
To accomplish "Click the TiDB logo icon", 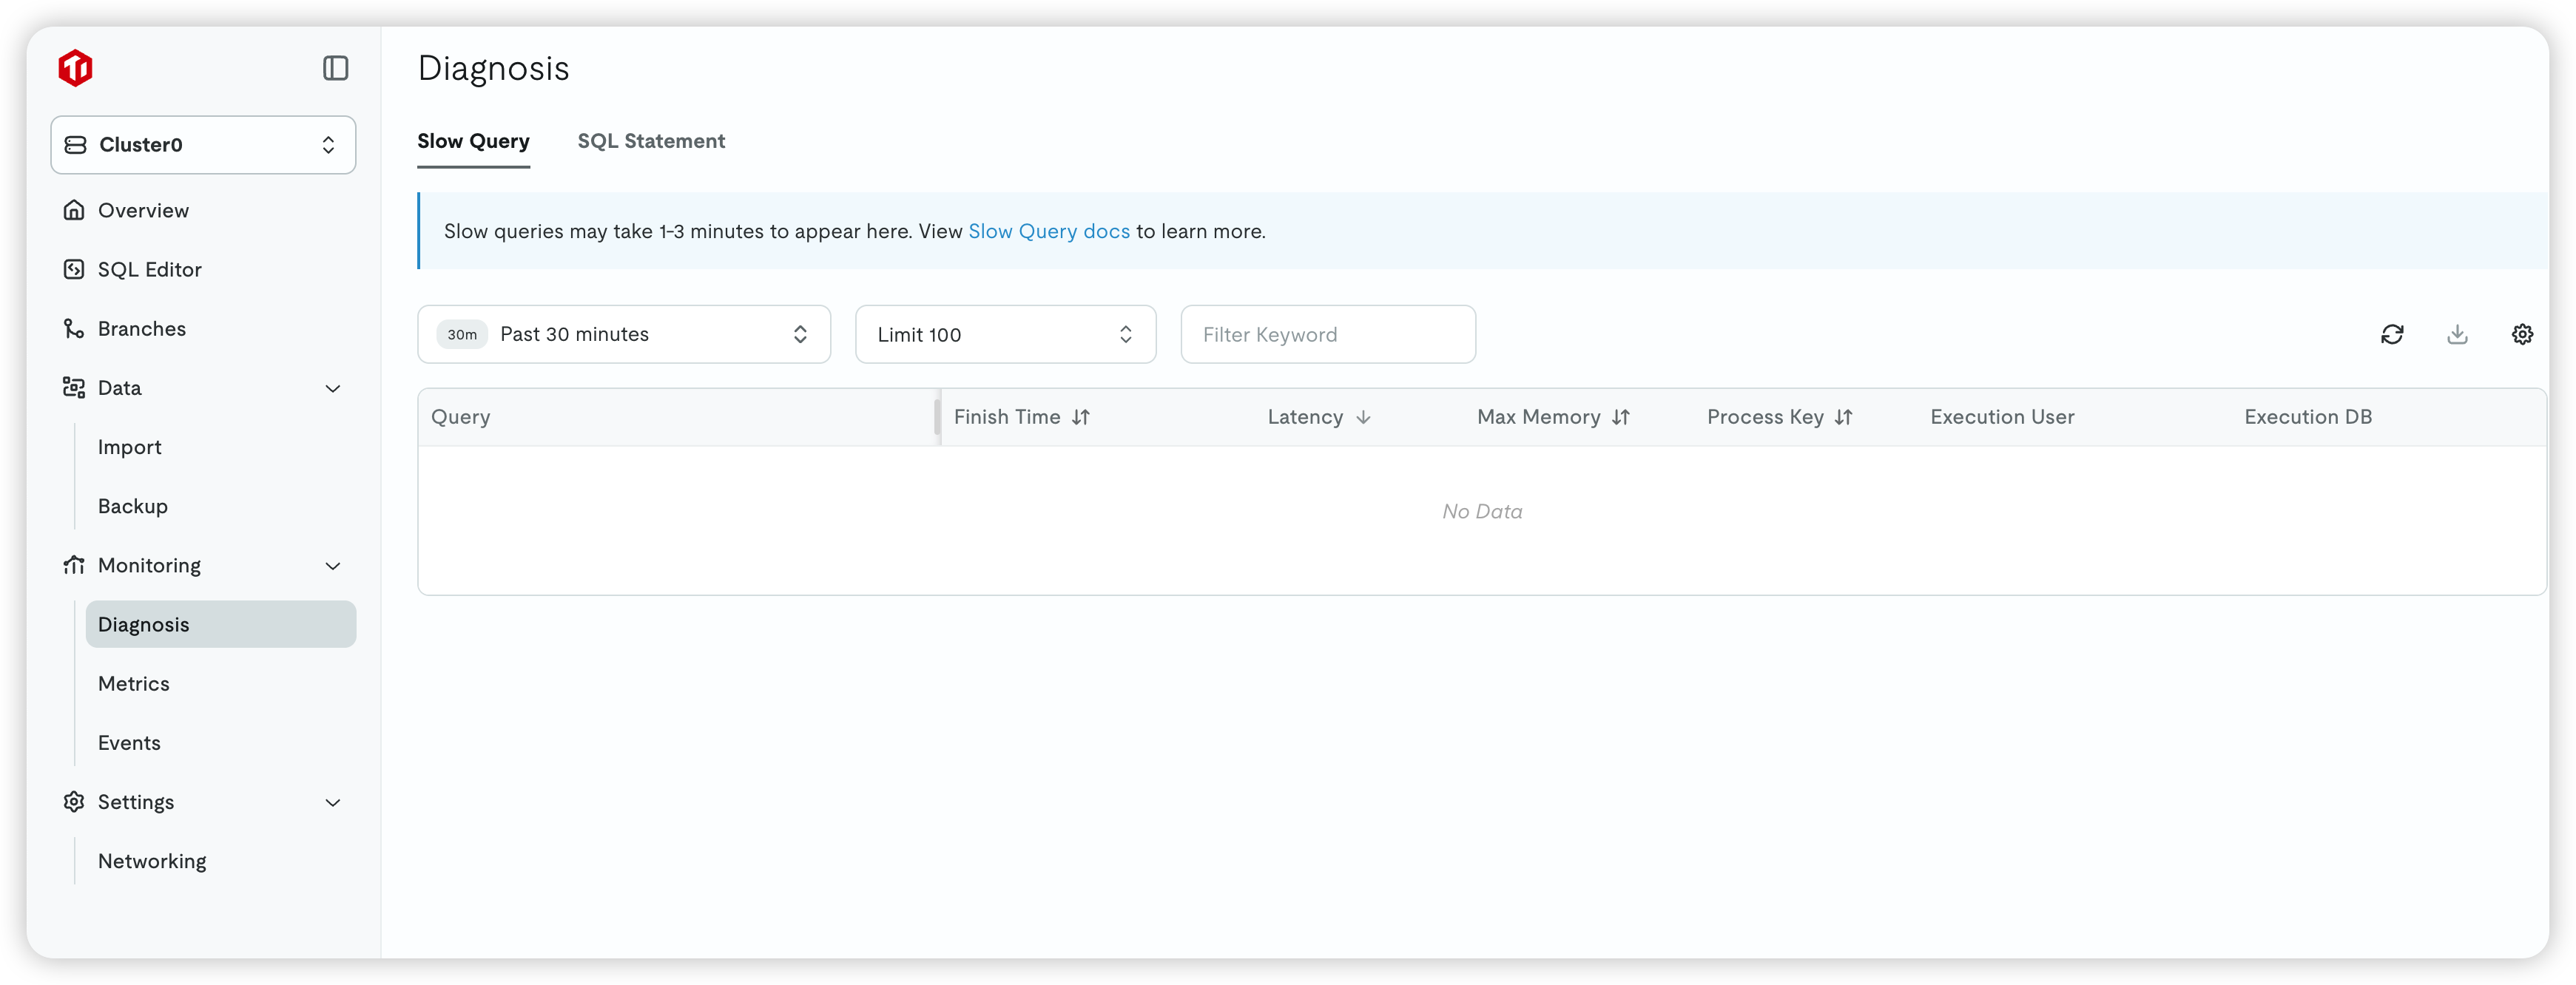I will pyautogui.click(x=75, y=68).
